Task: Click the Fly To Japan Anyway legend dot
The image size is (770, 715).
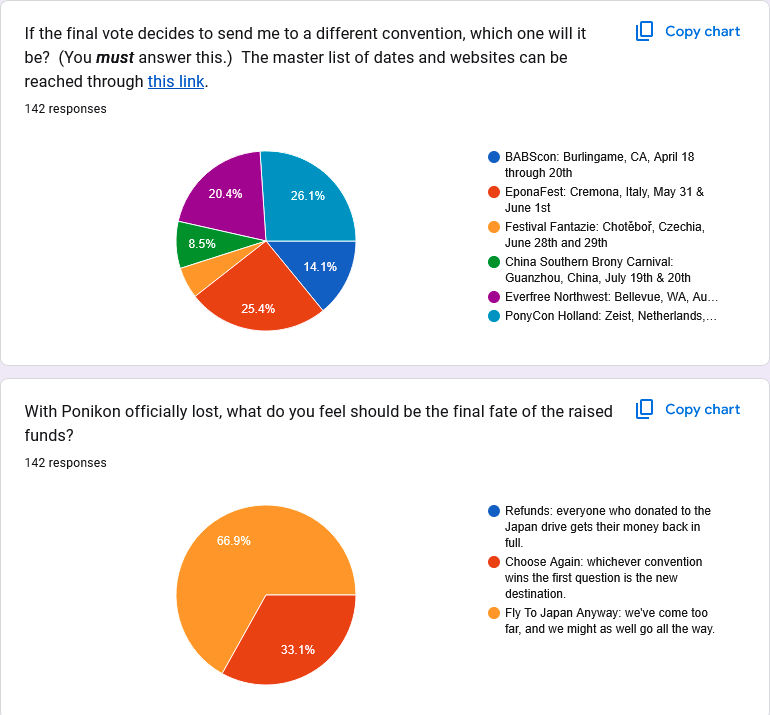Action: click(494, 613)
